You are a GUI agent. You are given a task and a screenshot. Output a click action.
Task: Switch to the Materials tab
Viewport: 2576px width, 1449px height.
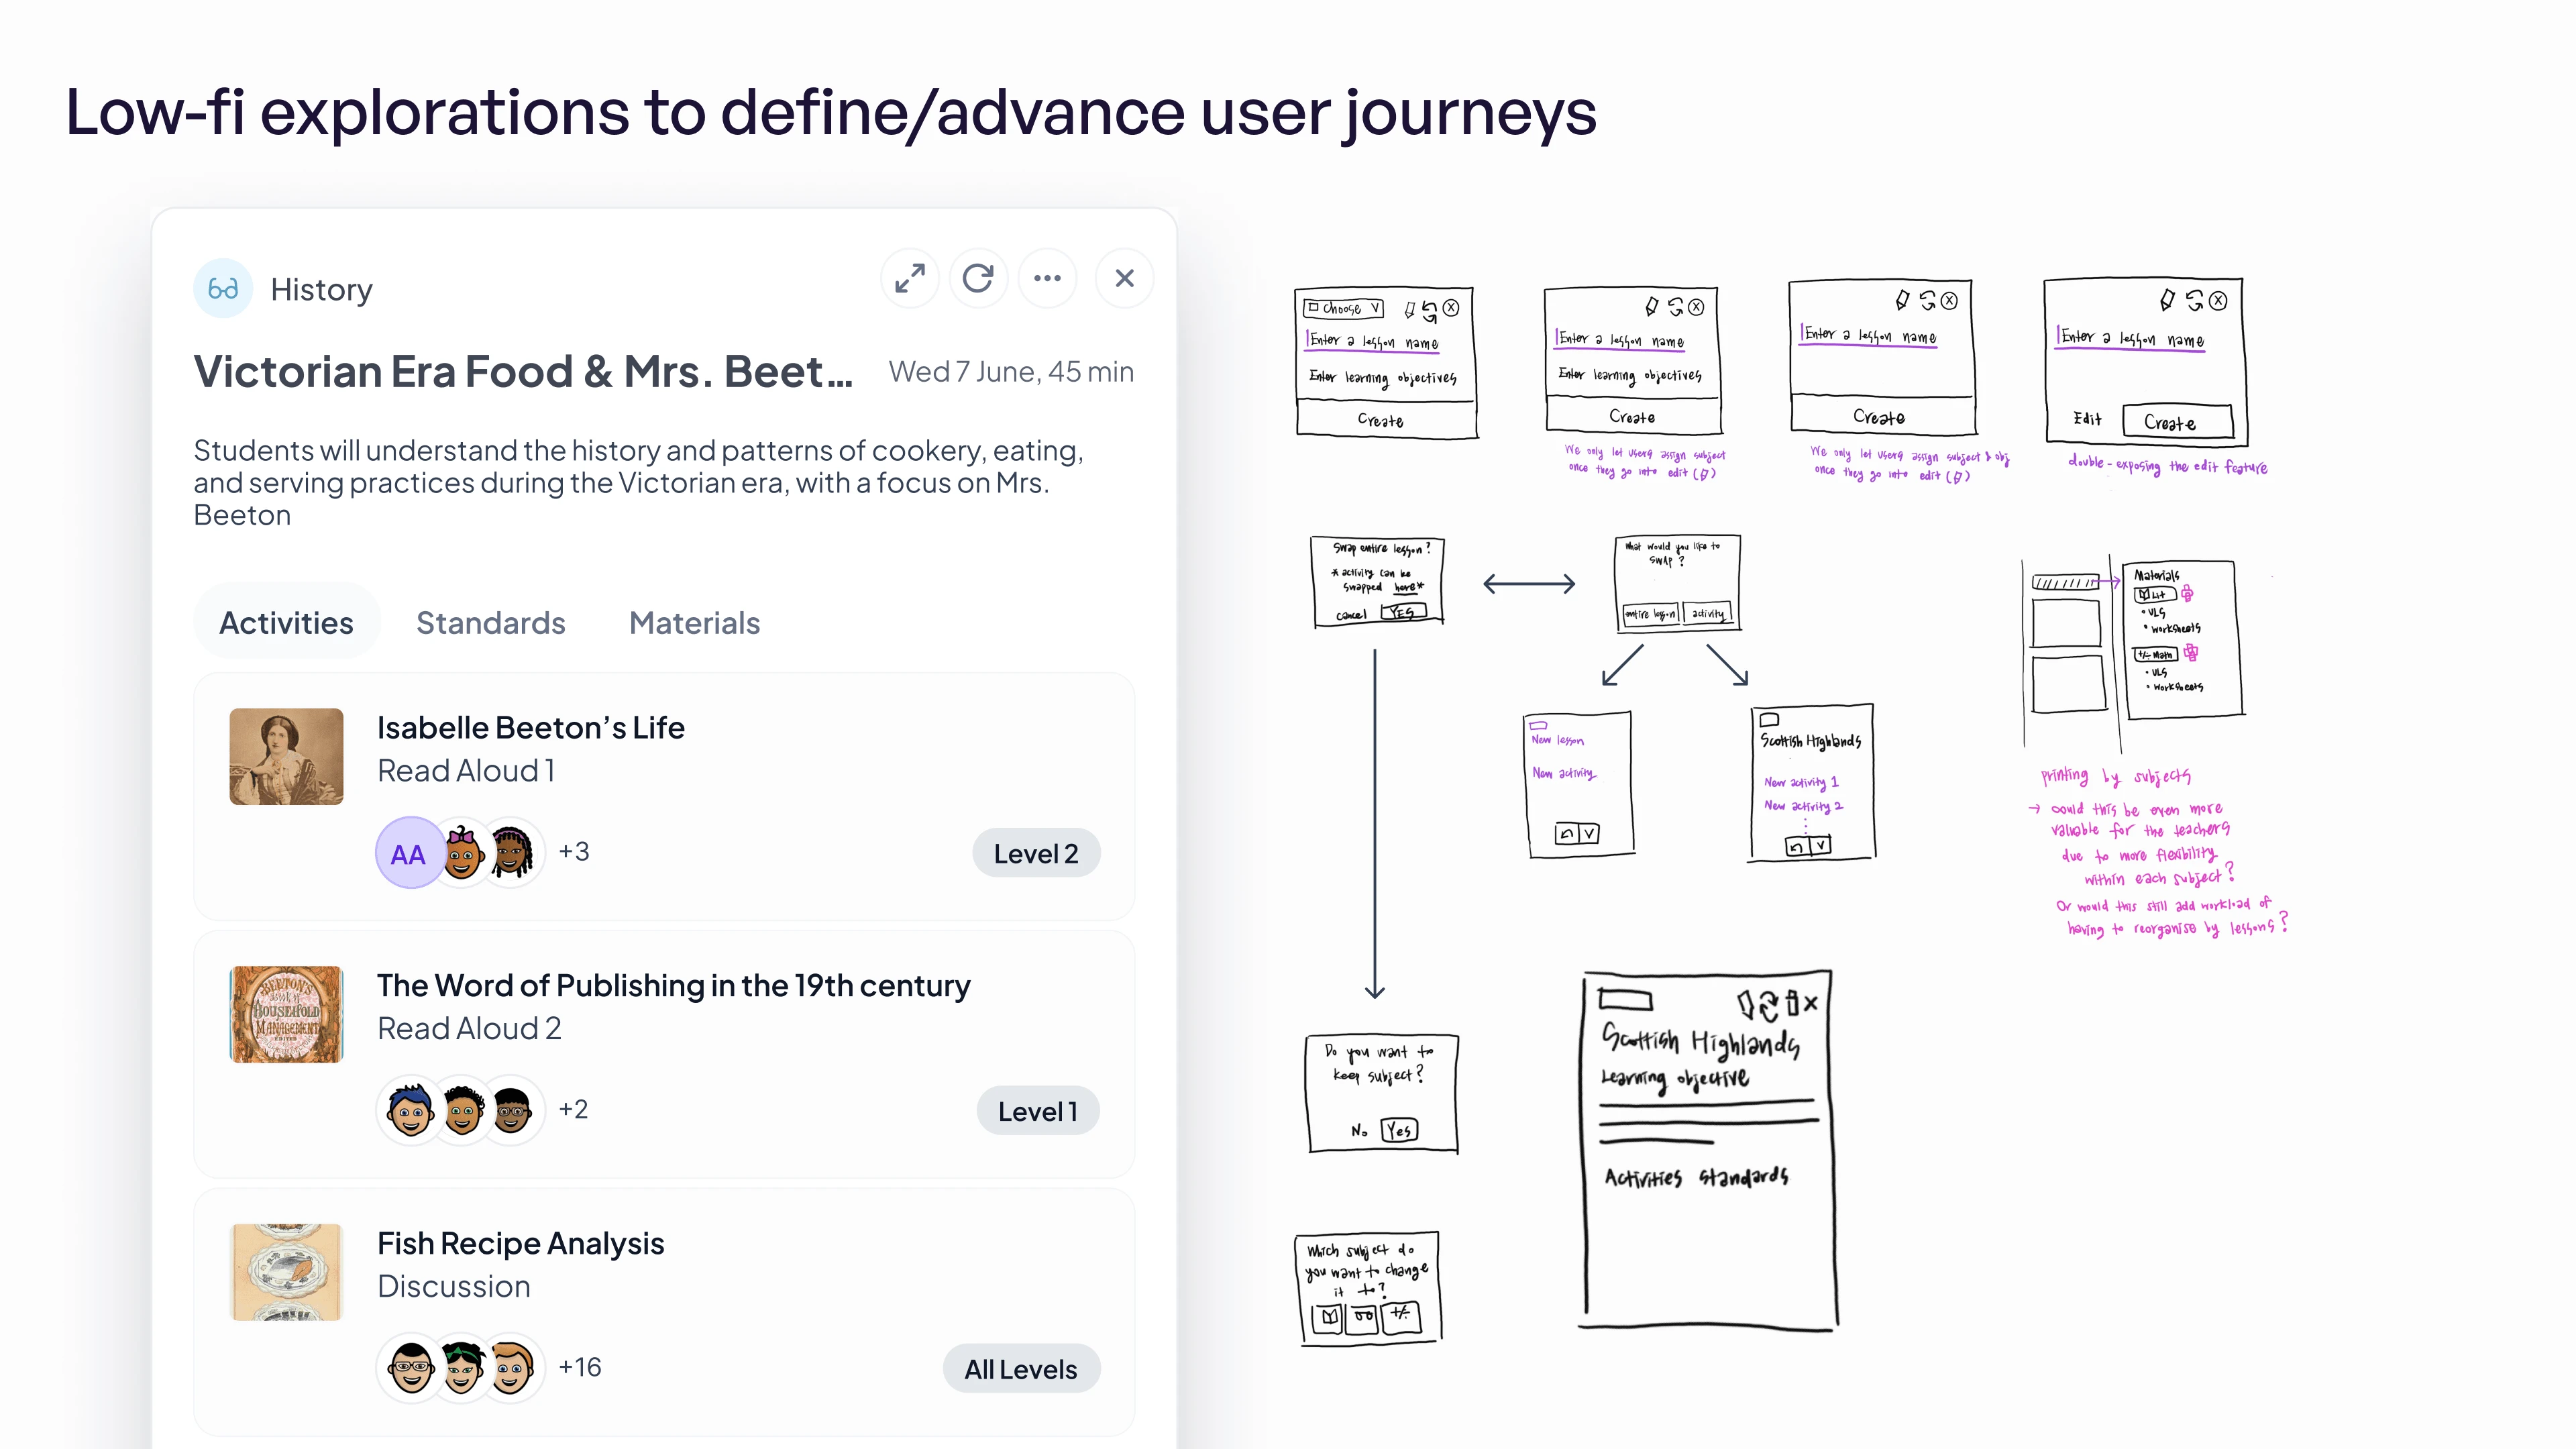coord(694,623)
